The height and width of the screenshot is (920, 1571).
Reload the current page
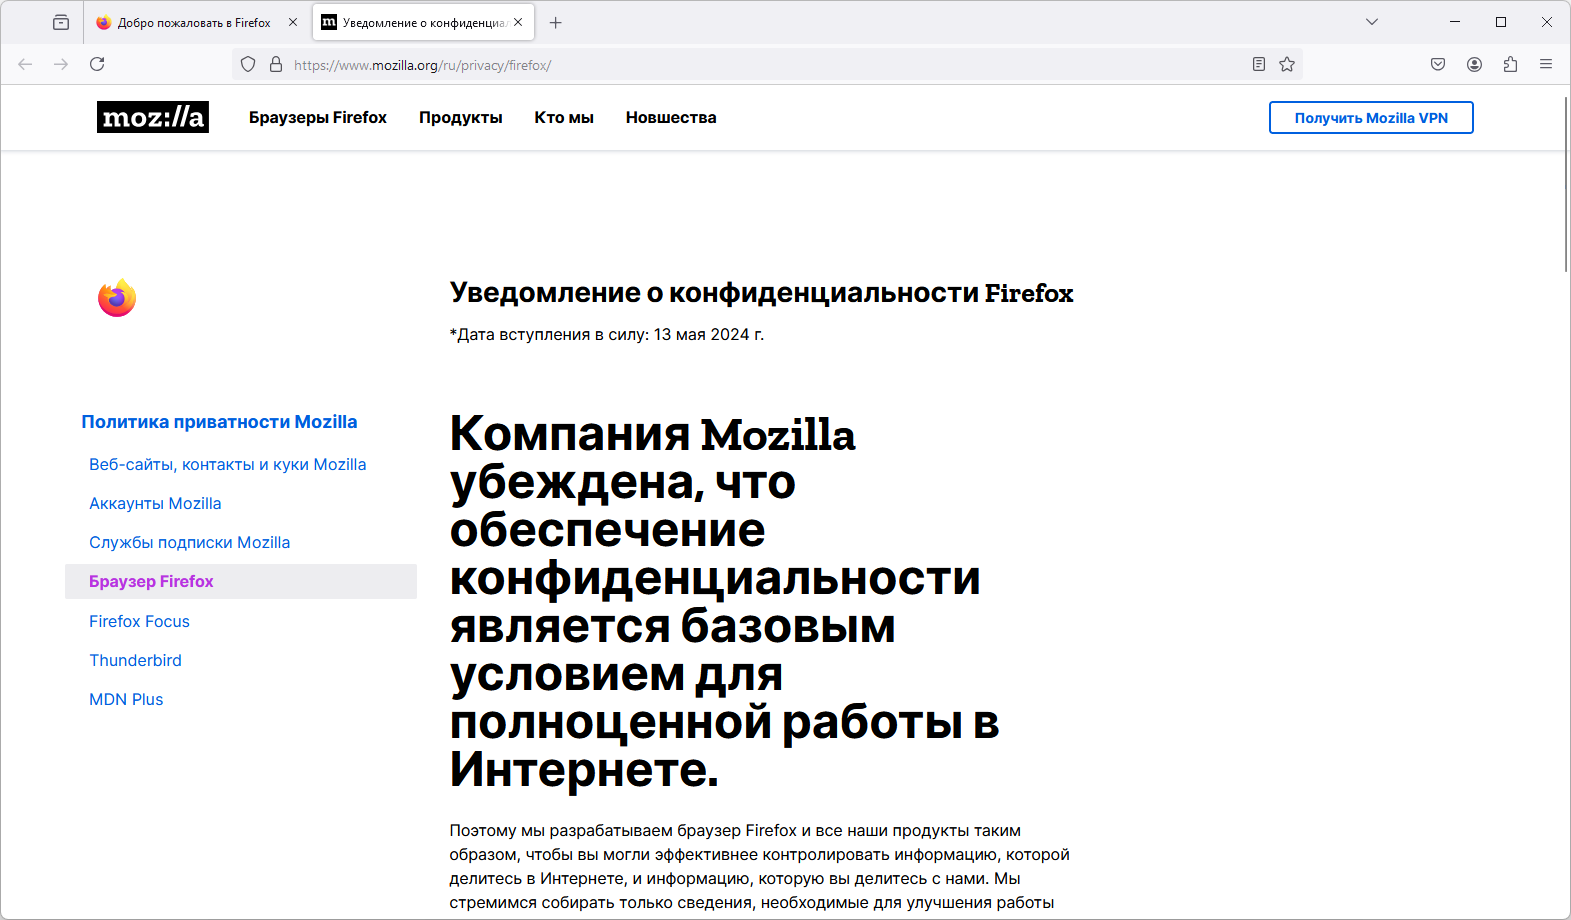point(97,64)
